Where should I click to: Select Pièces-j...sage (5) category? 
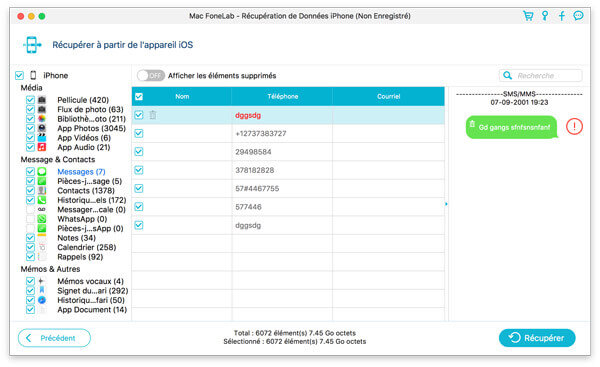(90, 181)
